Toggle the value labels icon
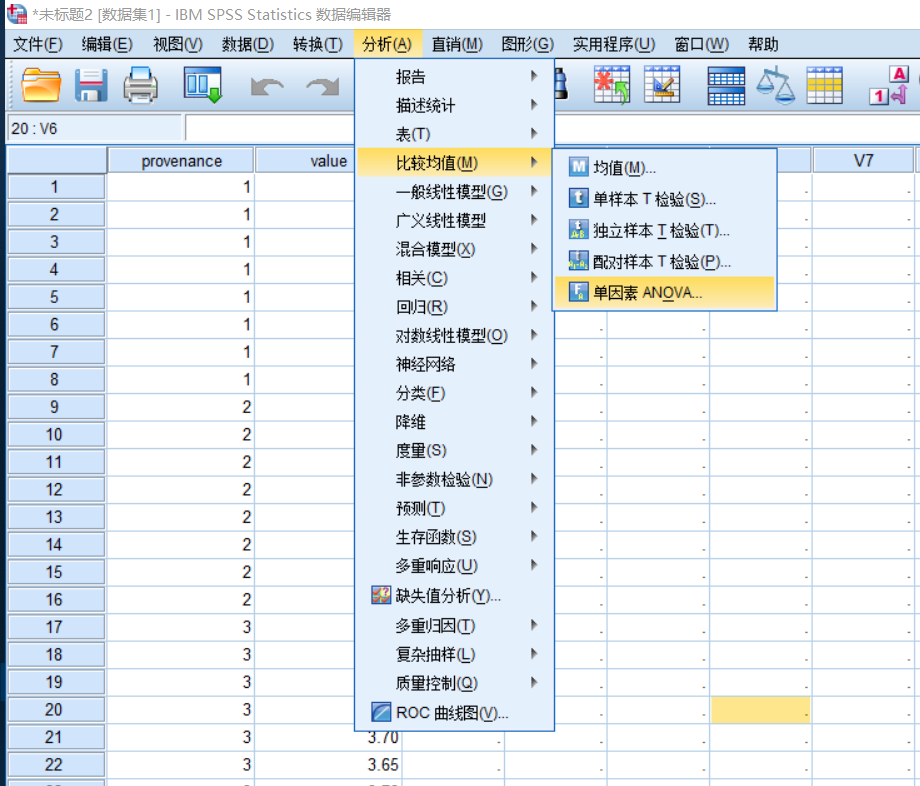The height and width of the screenshot is (786, 920). click(889, 86)
